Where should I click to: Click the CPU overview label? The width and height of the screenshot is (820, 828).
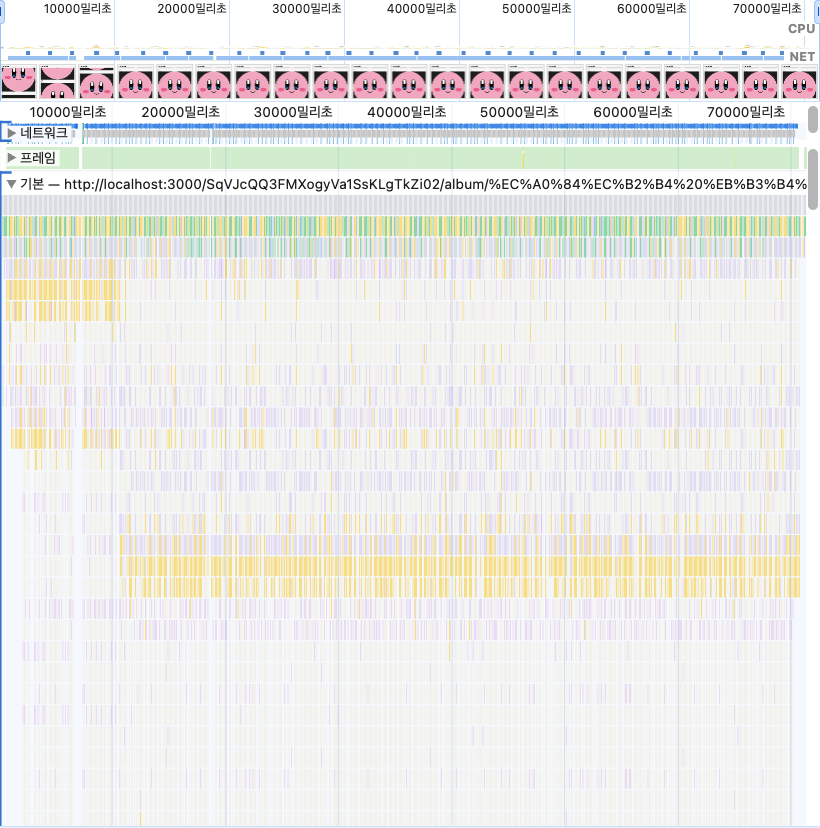(x=801, y=29)
